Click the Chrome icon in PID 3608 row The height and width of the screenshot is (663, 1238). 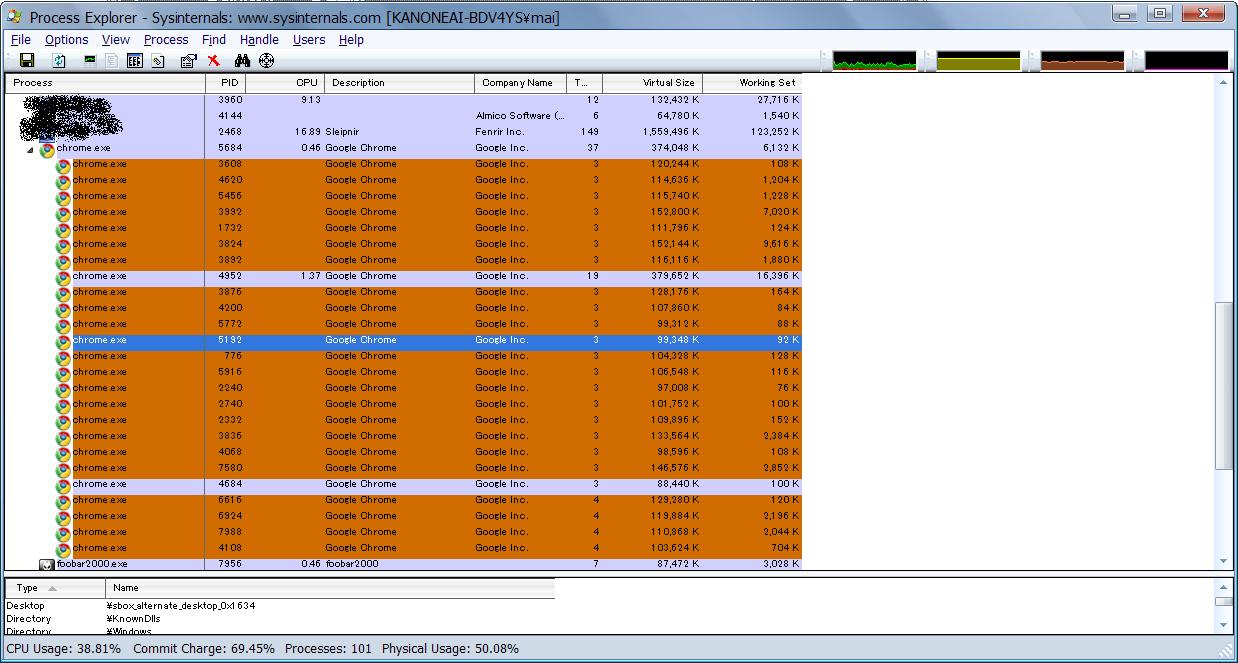63,165
